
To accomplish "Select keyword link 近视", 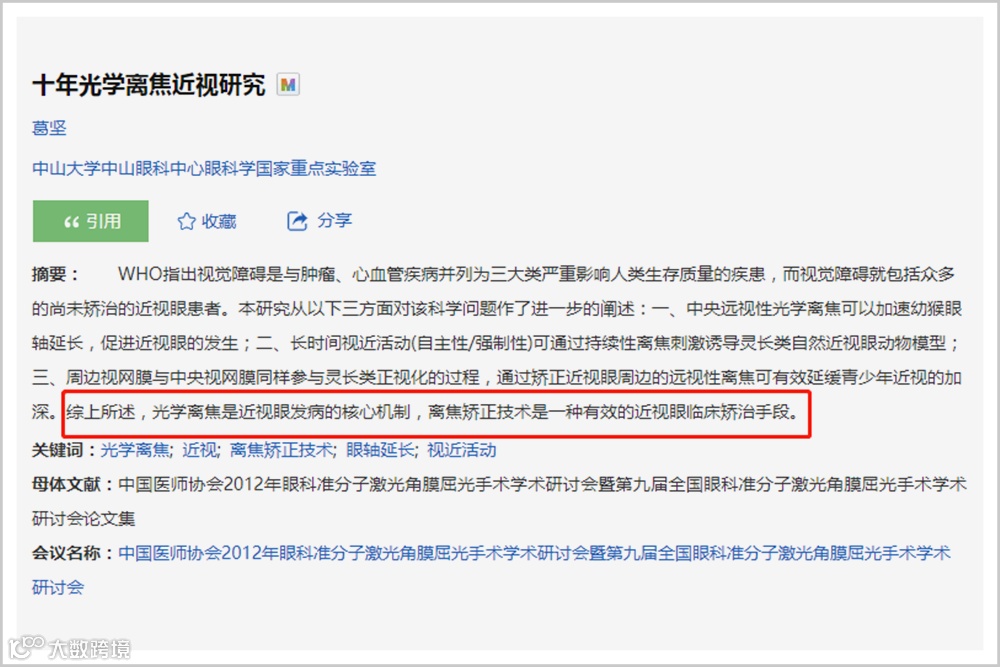I will pos(200,450).
